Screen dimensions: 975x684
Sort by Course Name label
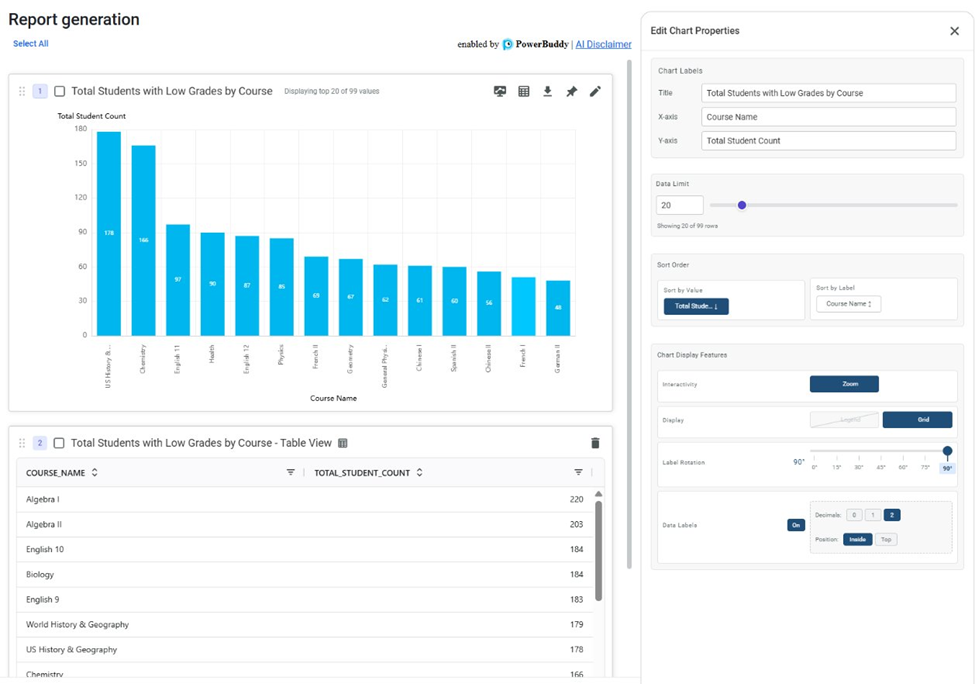point(848,304)
